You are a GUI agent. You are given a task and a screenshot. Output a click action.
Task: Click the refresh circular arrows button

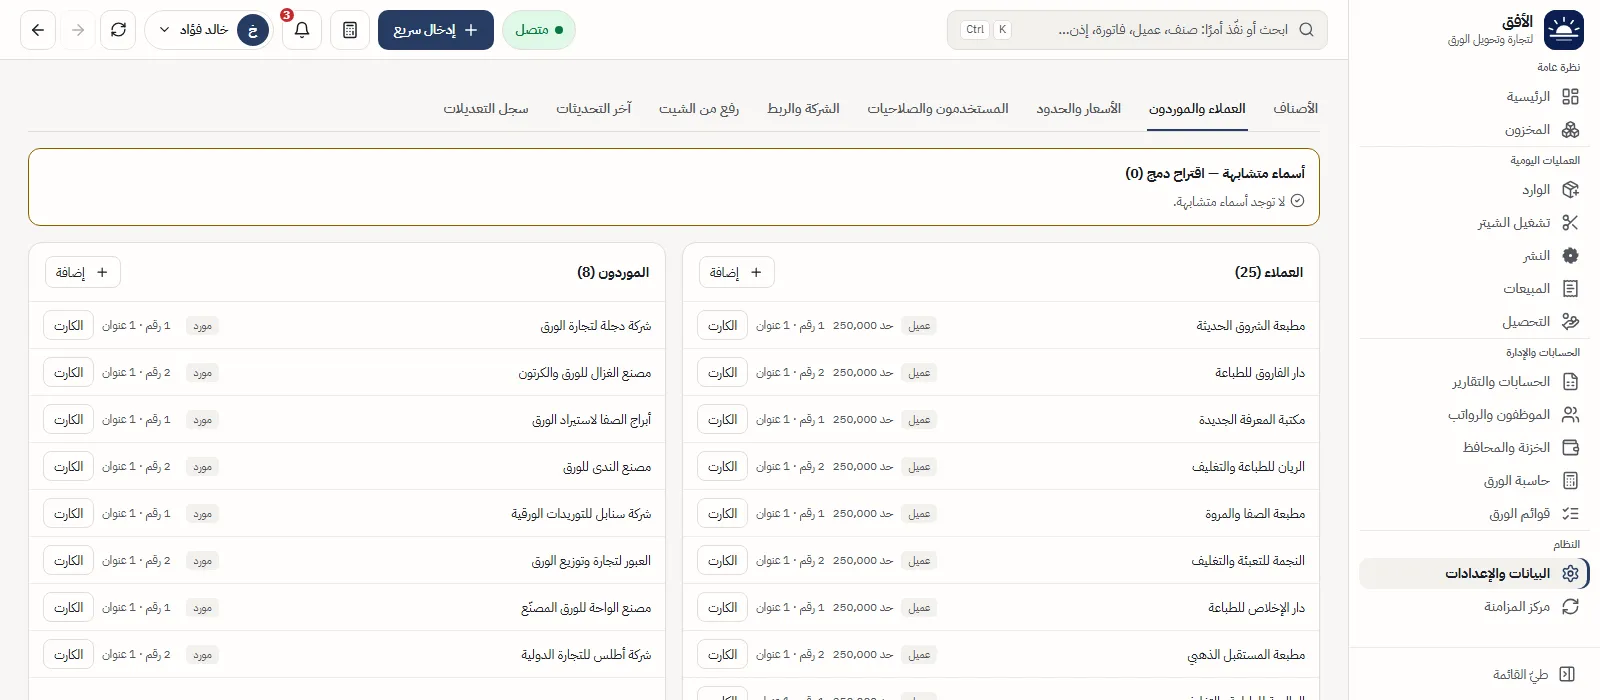point(118,30)
